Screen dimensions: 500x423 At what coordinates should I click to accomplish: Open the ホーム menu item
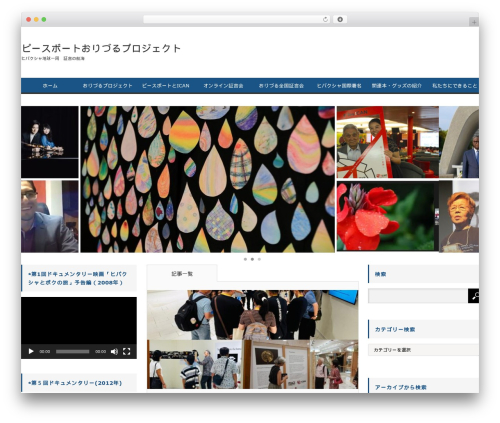pyautogui.click(x=50, y=86)
